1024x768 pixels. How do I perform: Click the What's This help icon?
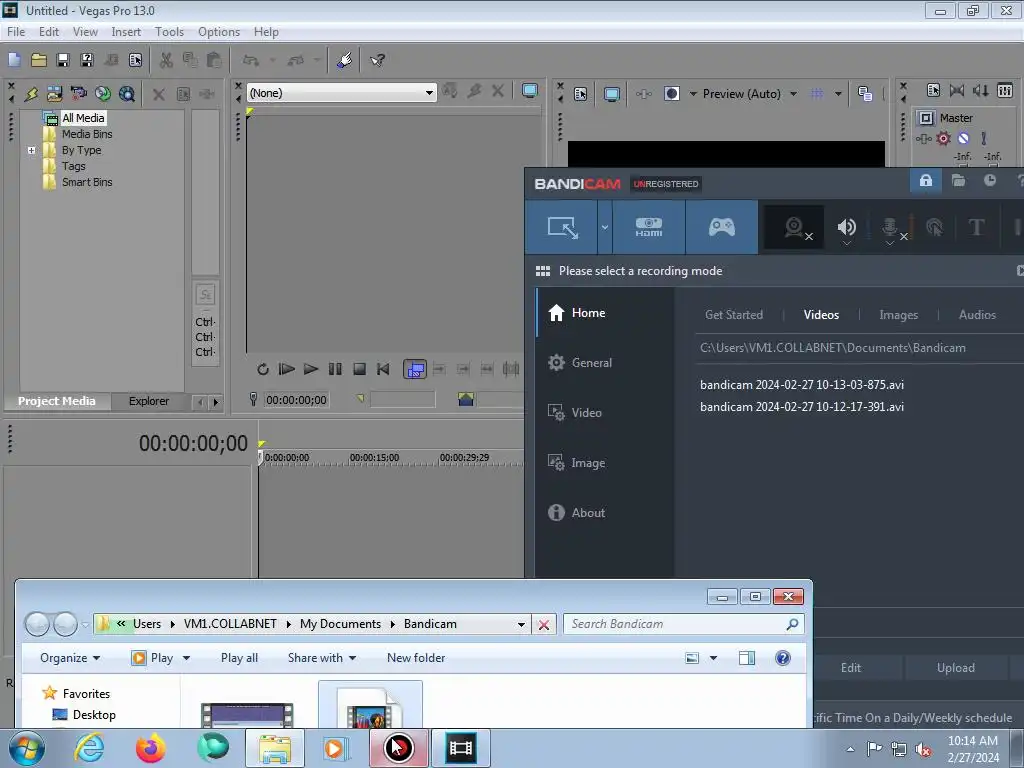(377, 60)
